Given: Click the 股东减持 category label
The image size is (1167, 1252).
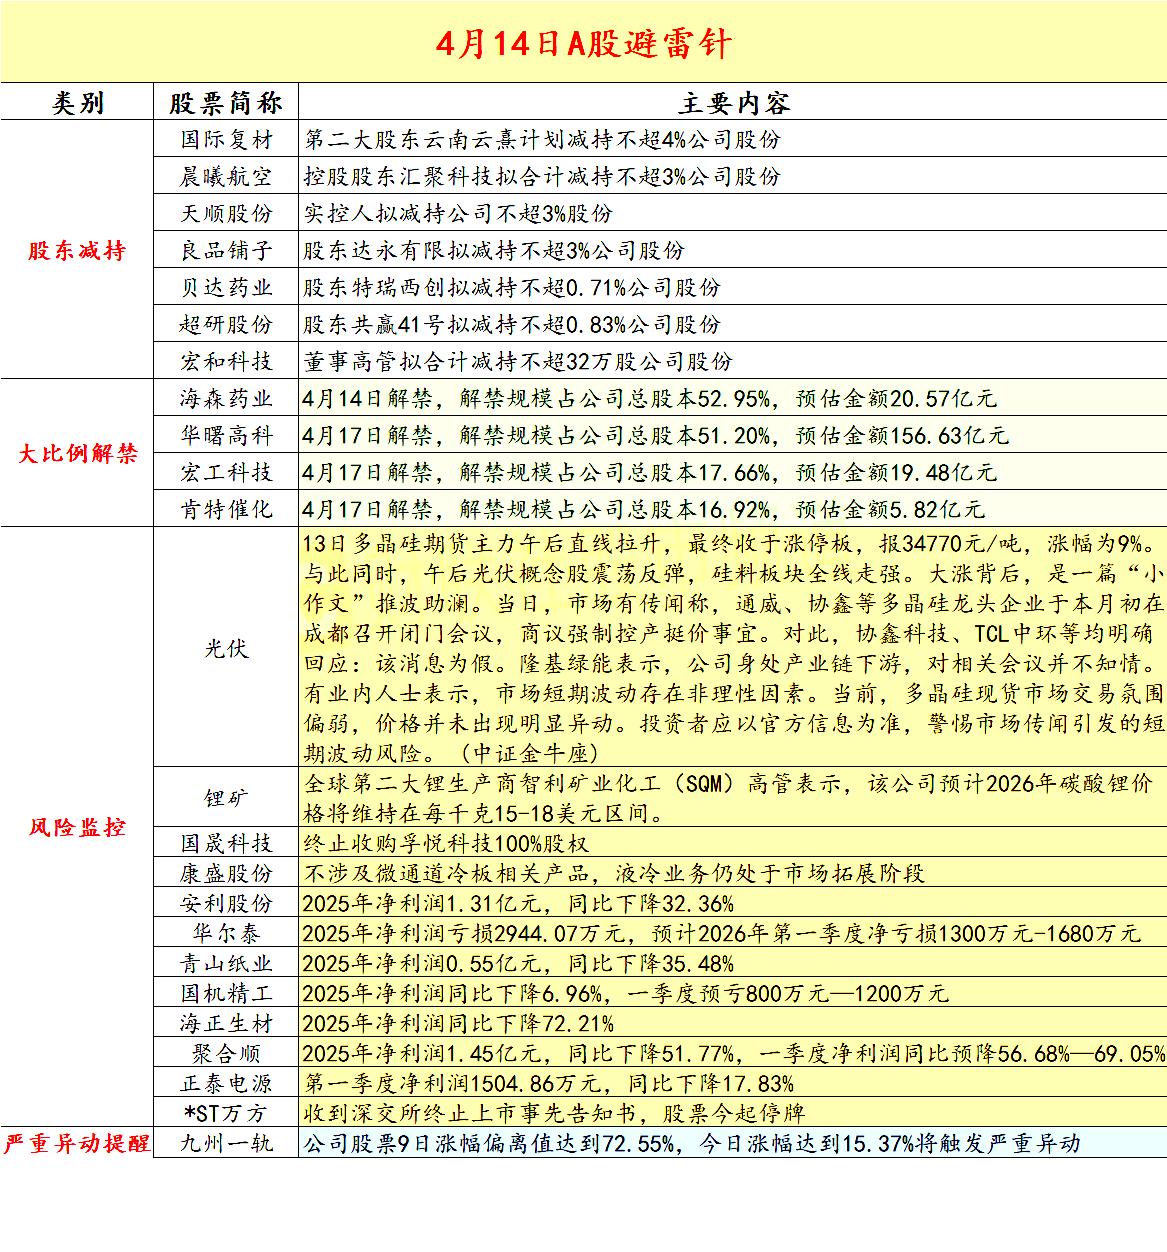Looking at the screenshot, I should 77,251.
